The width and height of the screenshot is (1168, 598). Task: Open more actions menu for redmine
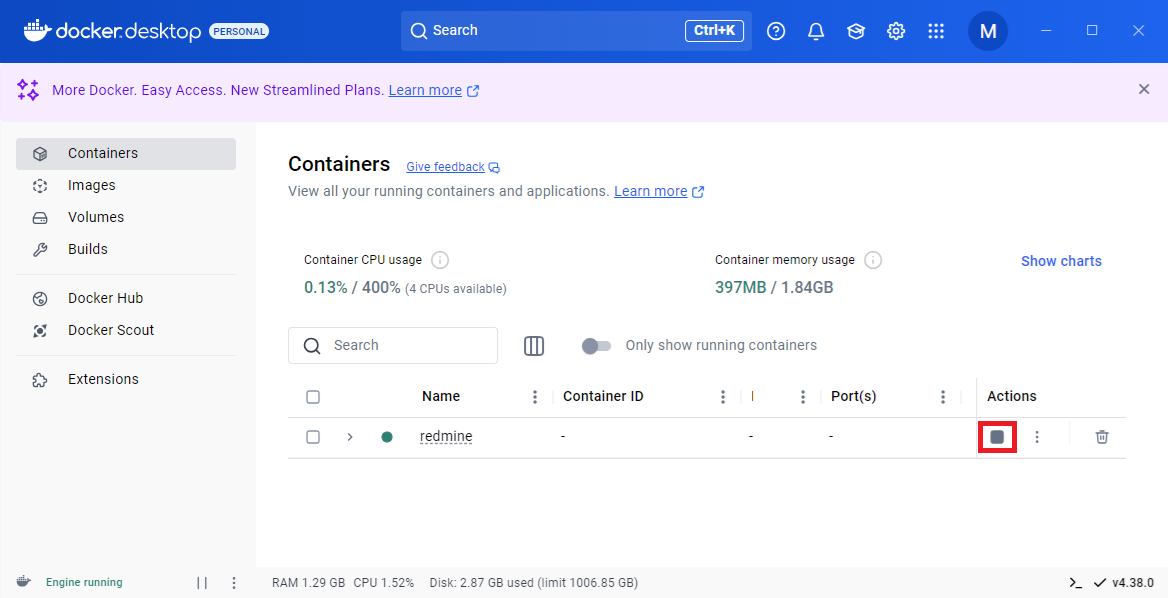[x=1037, y=437]
